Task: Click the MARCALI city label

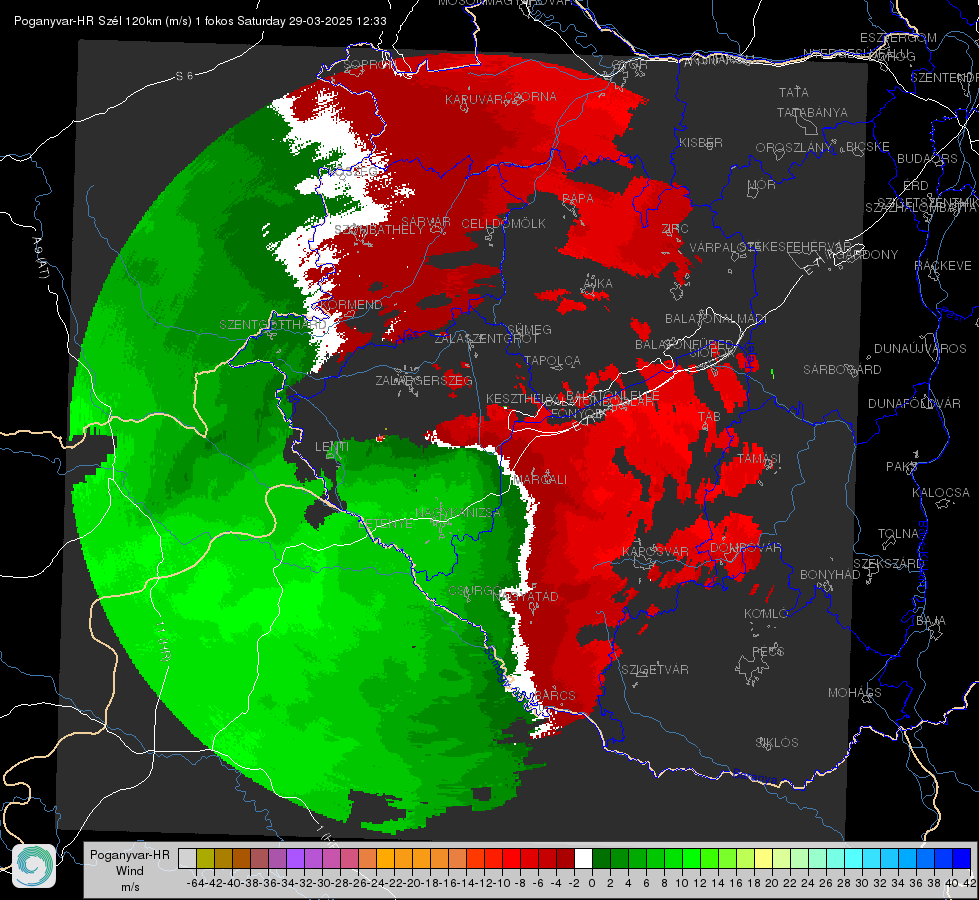Action: pyautogui.click(x=539, y=480)
